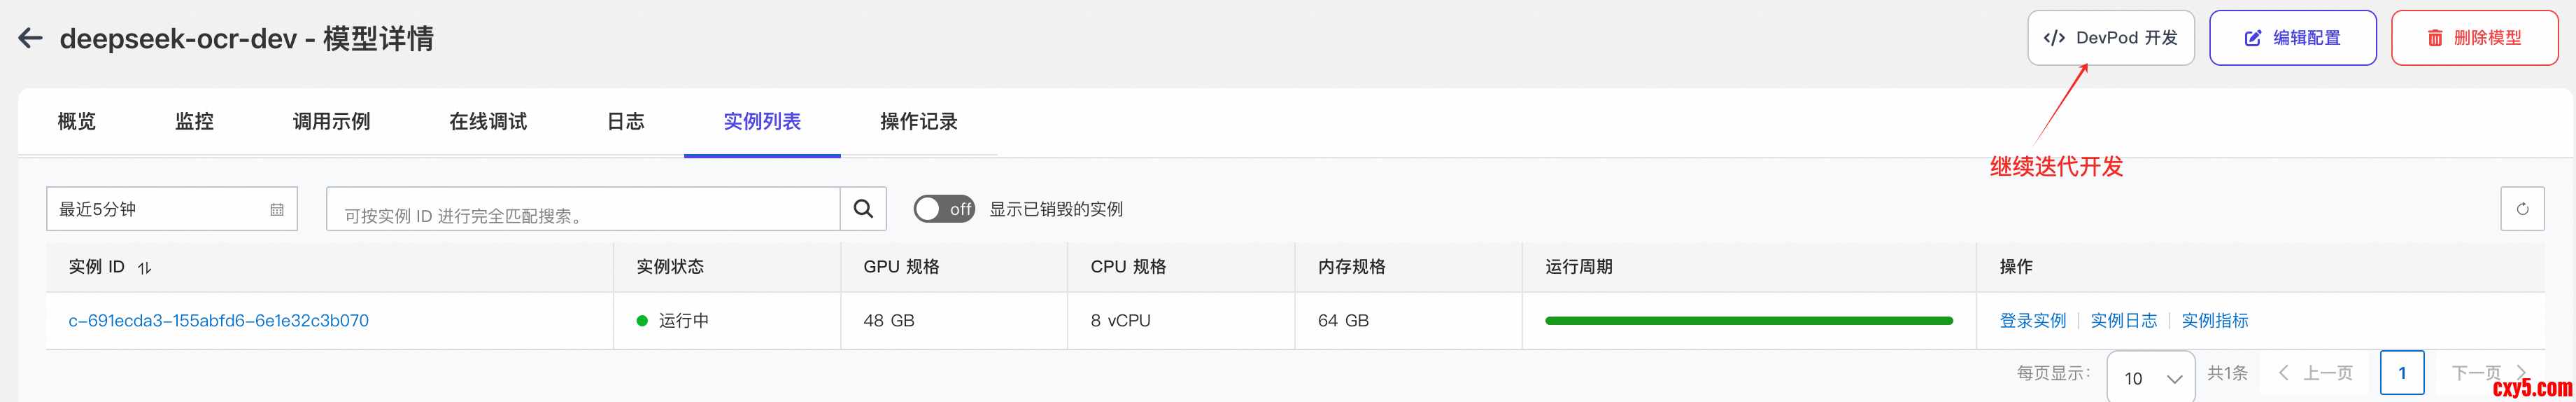Click the green 运行周期 progress bar
This screenshot has height=402, width=2576.
[x=1748, y=321]
